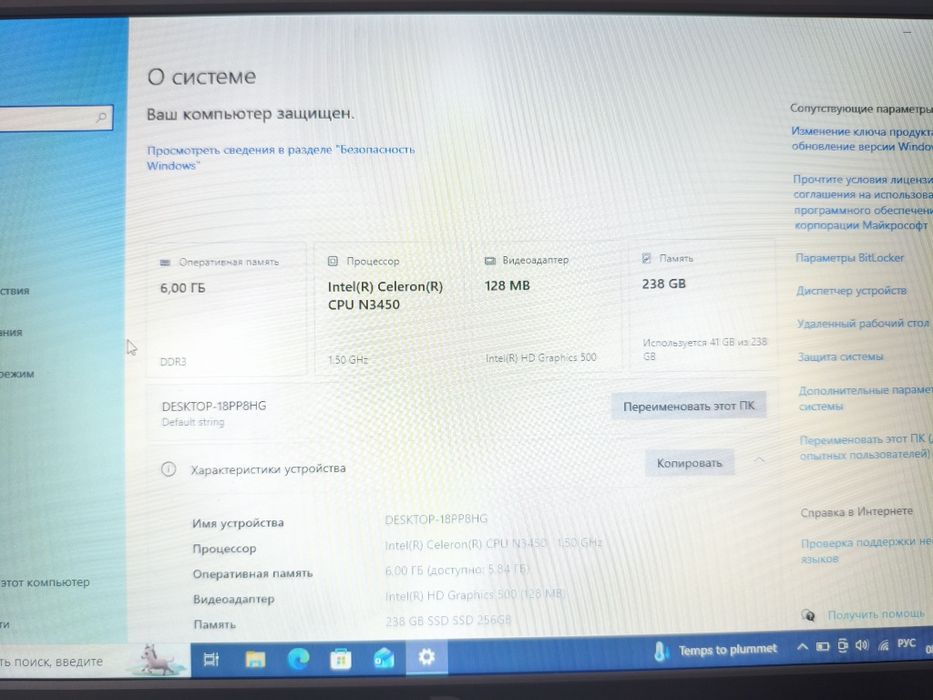
Task: Open File Explorer from the taskbar
Action: pyautogui.click(x=255, y=659)
